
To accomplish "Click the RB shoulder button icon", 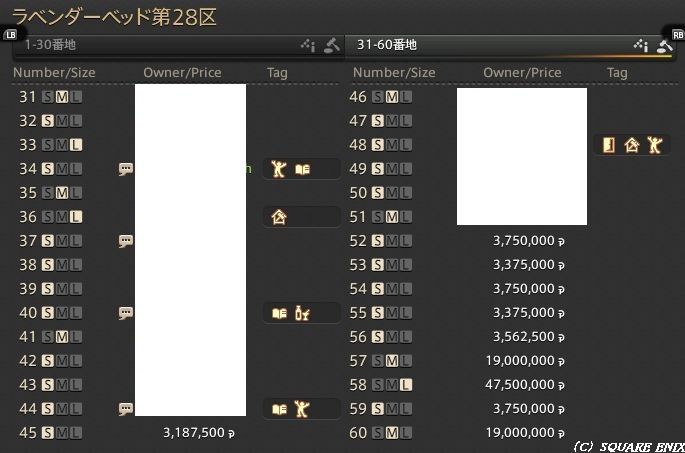I will 678,35.
